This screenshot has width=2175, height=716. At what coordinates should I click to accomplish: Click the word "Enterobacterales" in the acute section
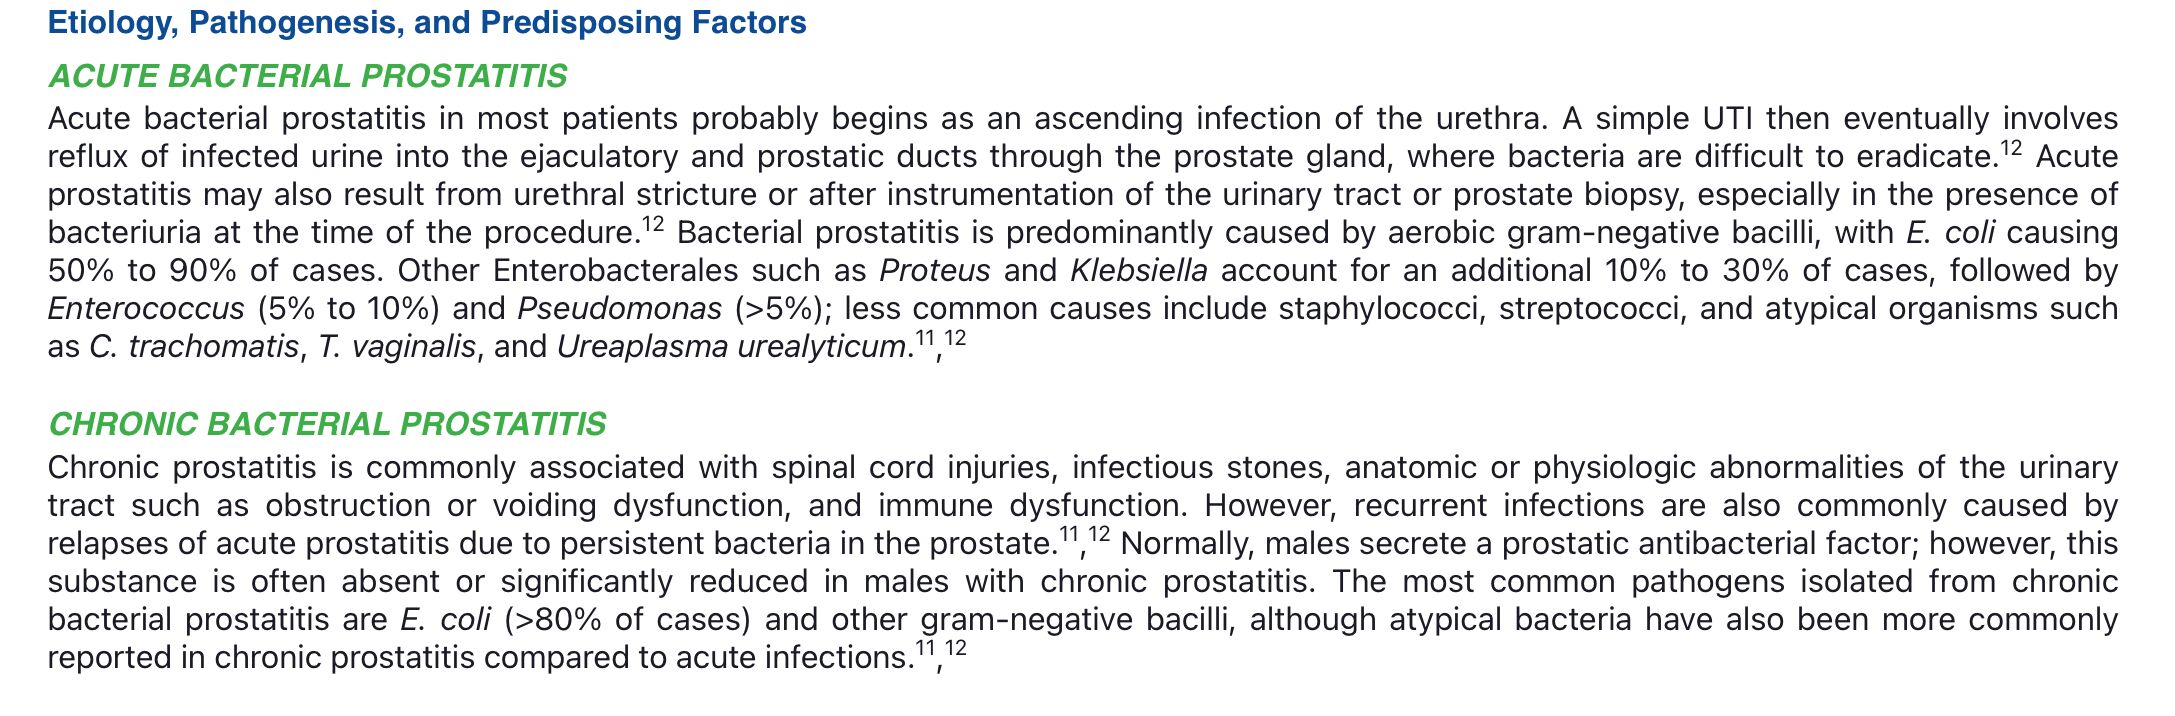[x=630, y=271]
